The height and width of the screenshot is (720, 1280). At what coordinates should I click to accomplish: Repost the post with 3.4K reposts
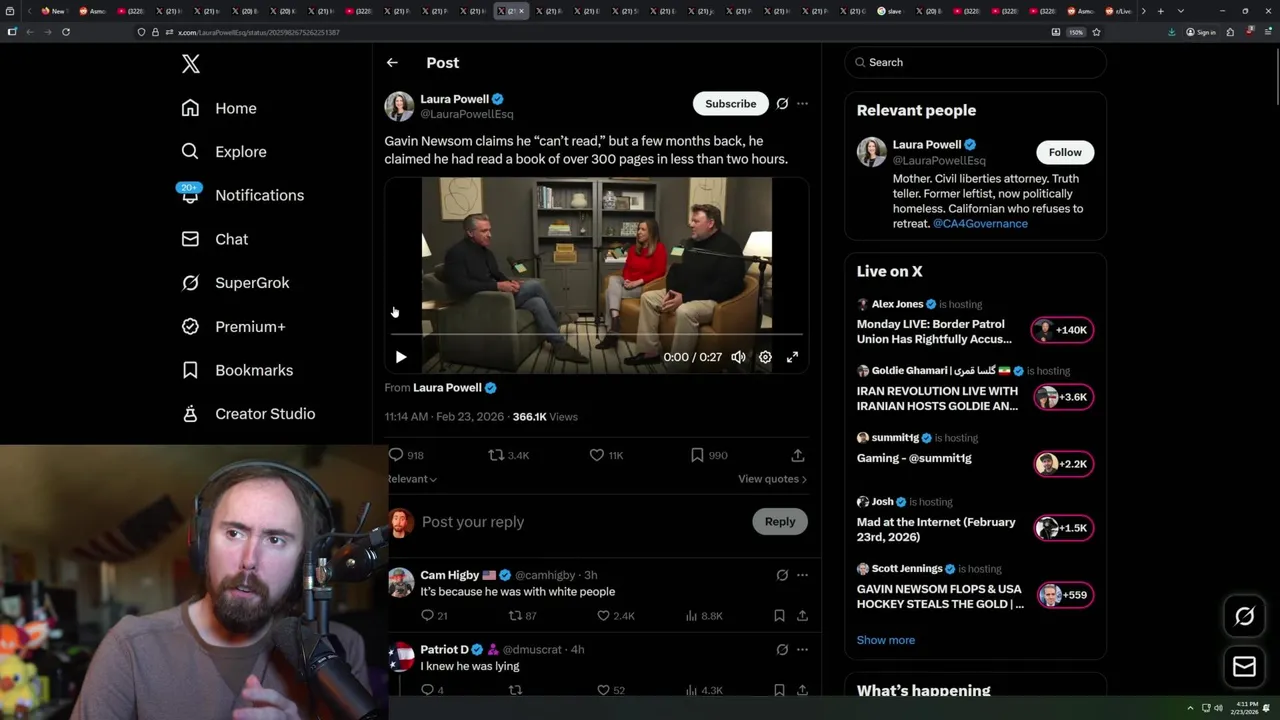(x=508, y=455)
